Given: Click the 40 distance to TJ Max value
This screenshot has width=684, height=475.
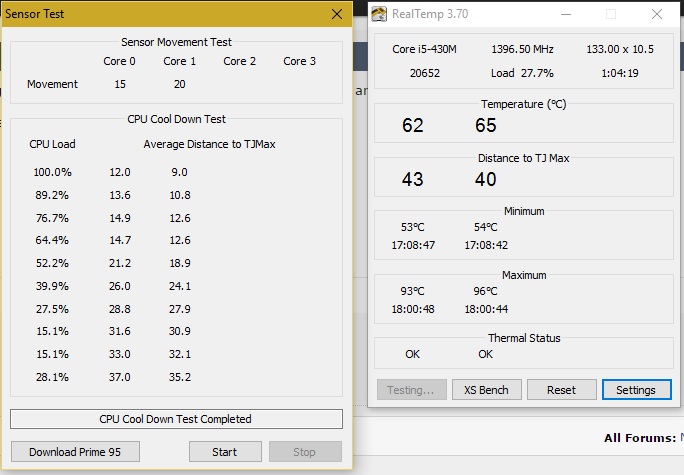Looking at the screenshot, I should pos(486,179).
